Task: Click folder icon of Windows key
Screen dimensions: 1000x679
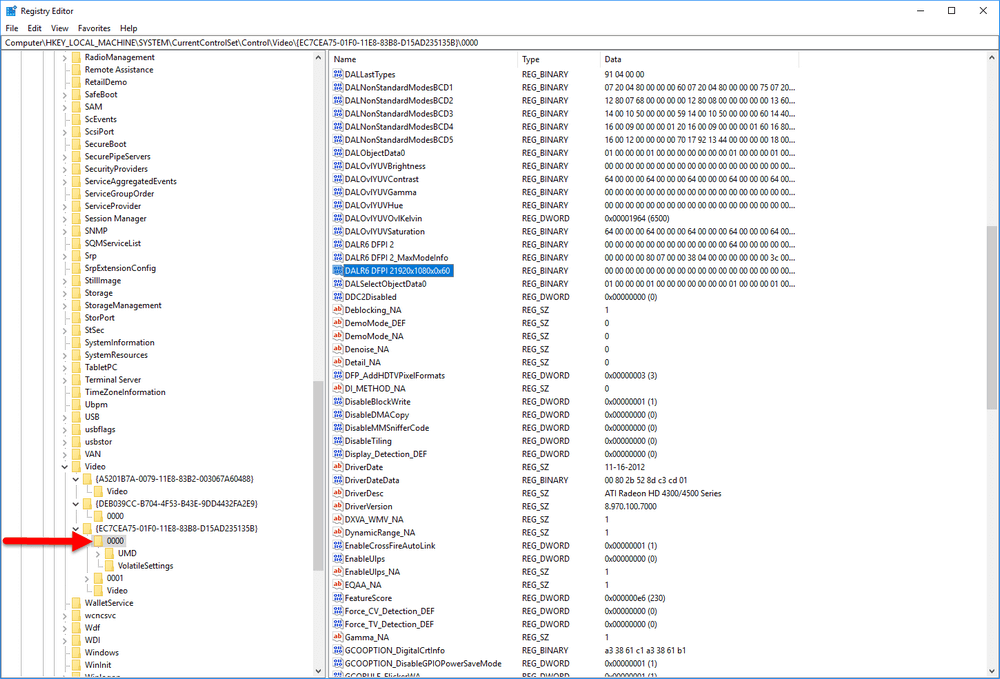Action: [x=77, y=652]
